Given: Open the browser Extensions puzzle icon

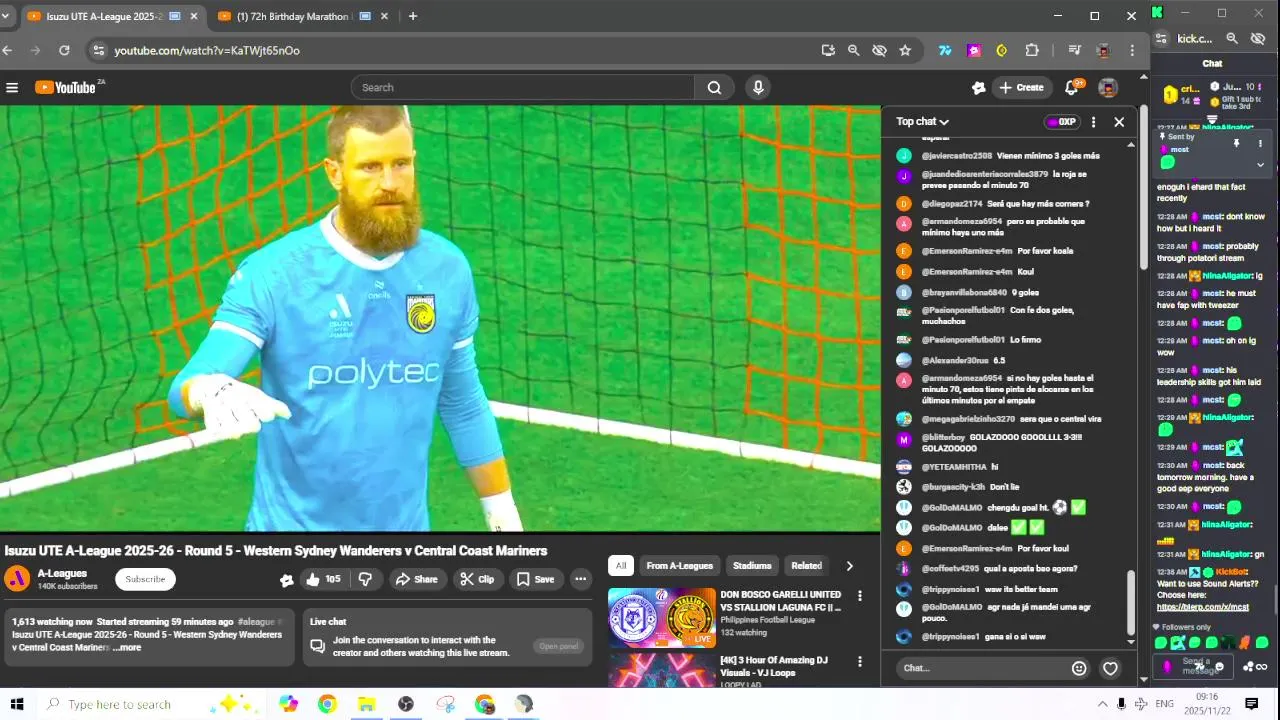Looking at the screenshot, I should click(1032, 50).
